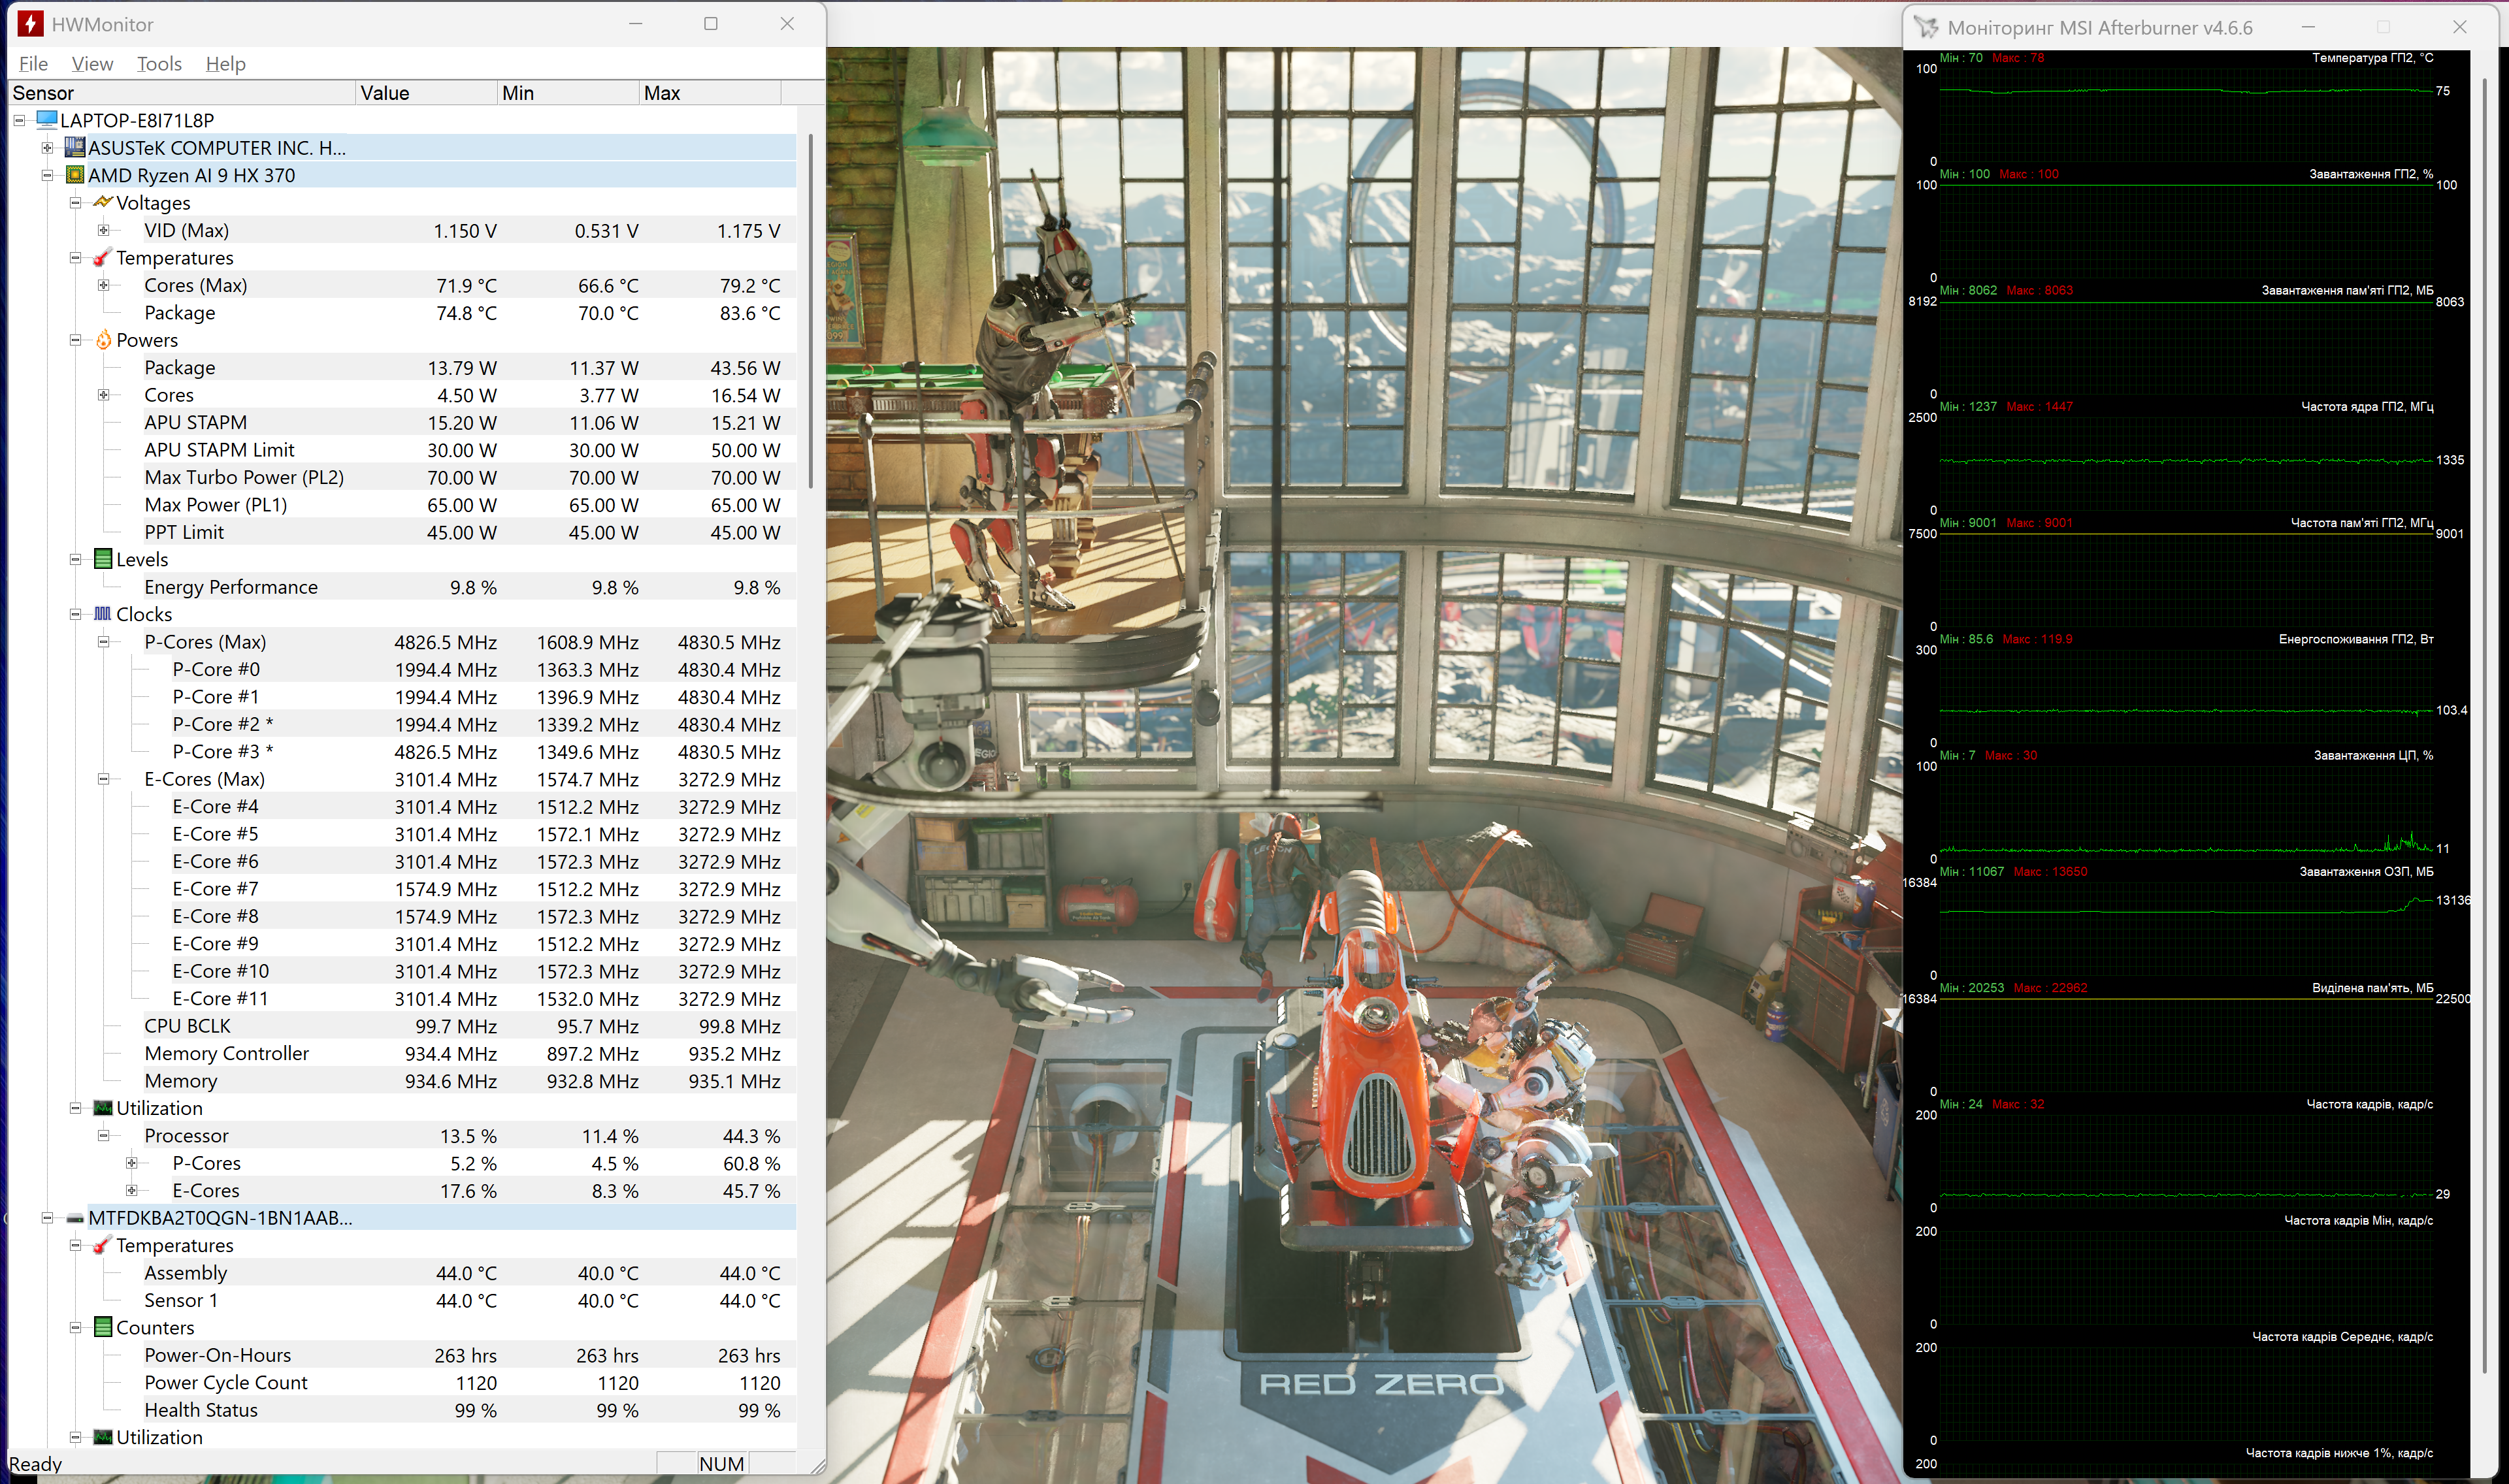Click the Temperatures thermometer icon under Ryzen
Image resolution: width=2509 pixels, height=1484 pixels.
[x=102, y=258]
